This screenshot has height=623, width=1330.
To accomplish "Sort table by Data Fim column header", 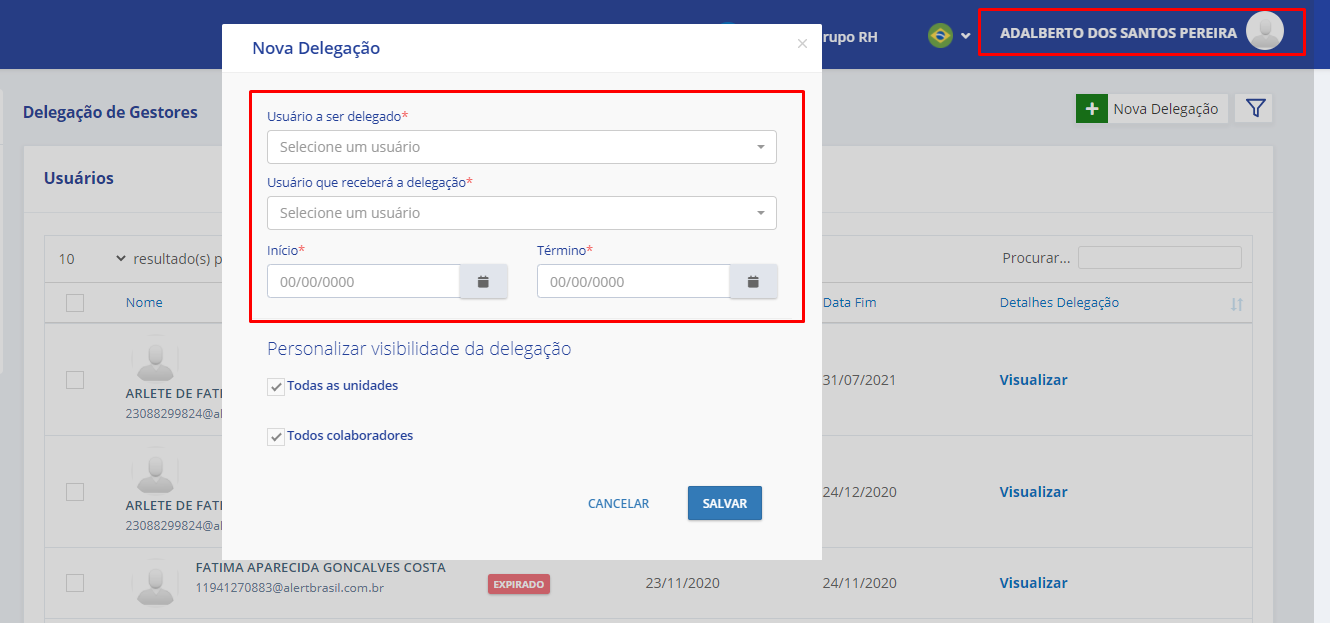I will (x=849, y=303).
